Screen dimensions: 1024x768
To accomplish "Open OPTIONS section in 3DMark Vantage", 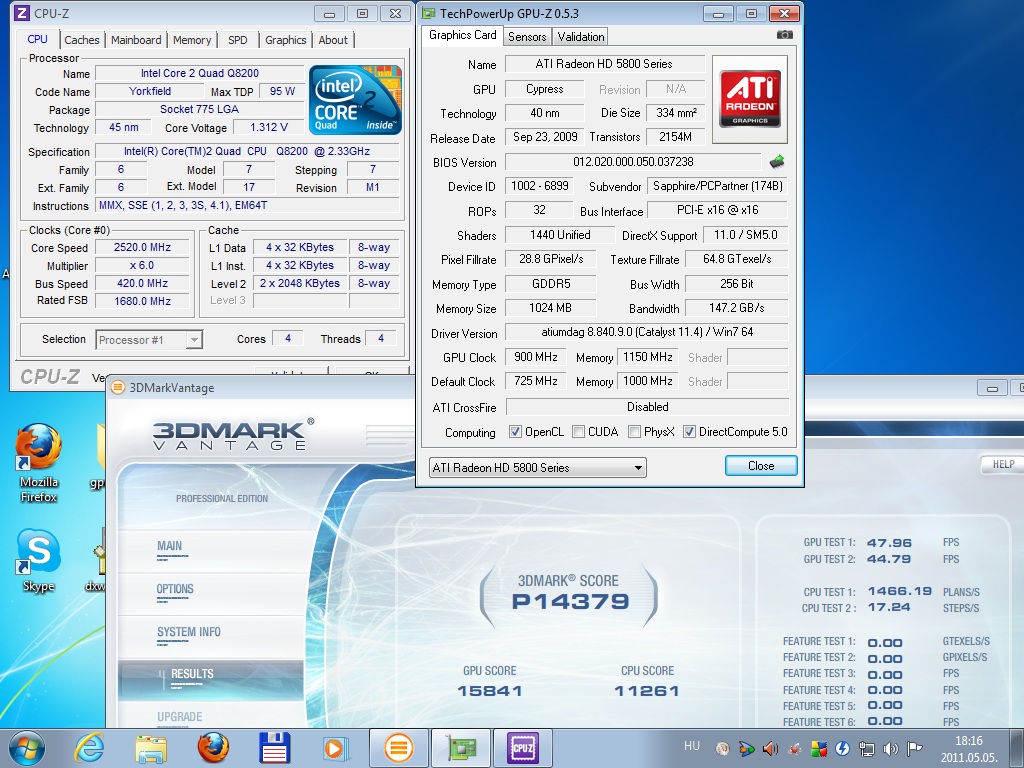I will click(174, 589).
